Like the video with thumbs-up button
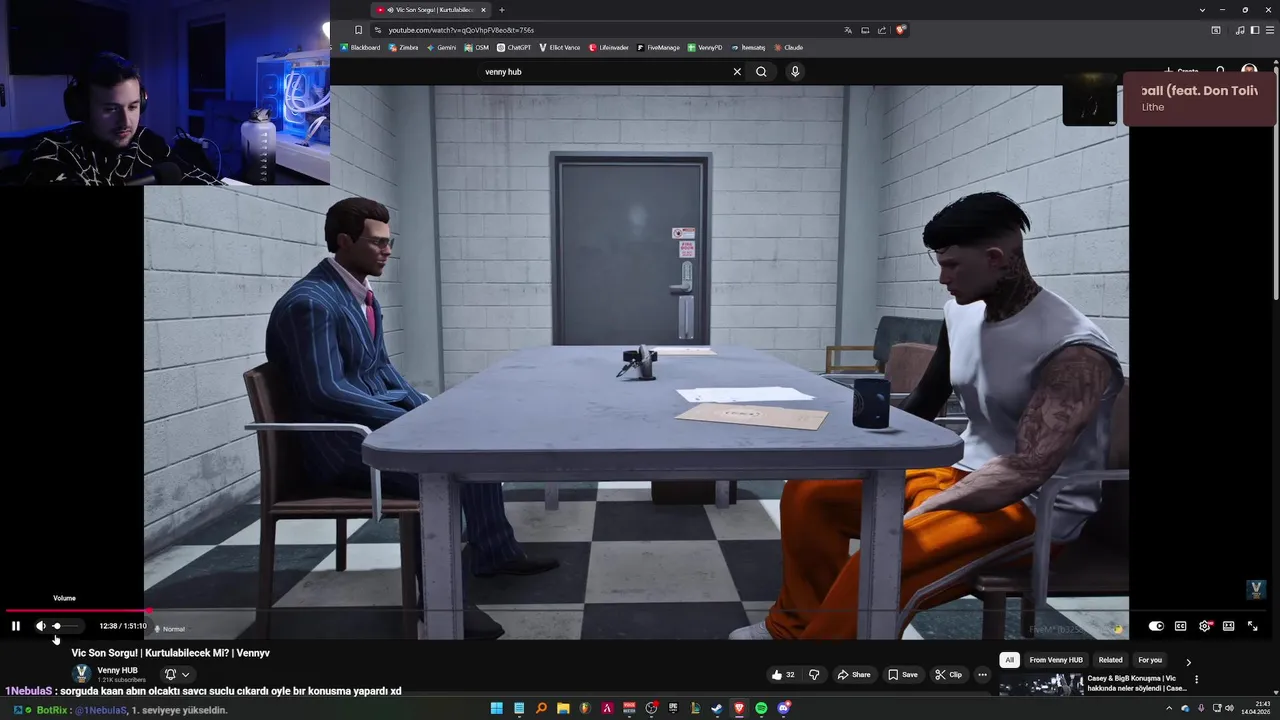 click(783, 675)
